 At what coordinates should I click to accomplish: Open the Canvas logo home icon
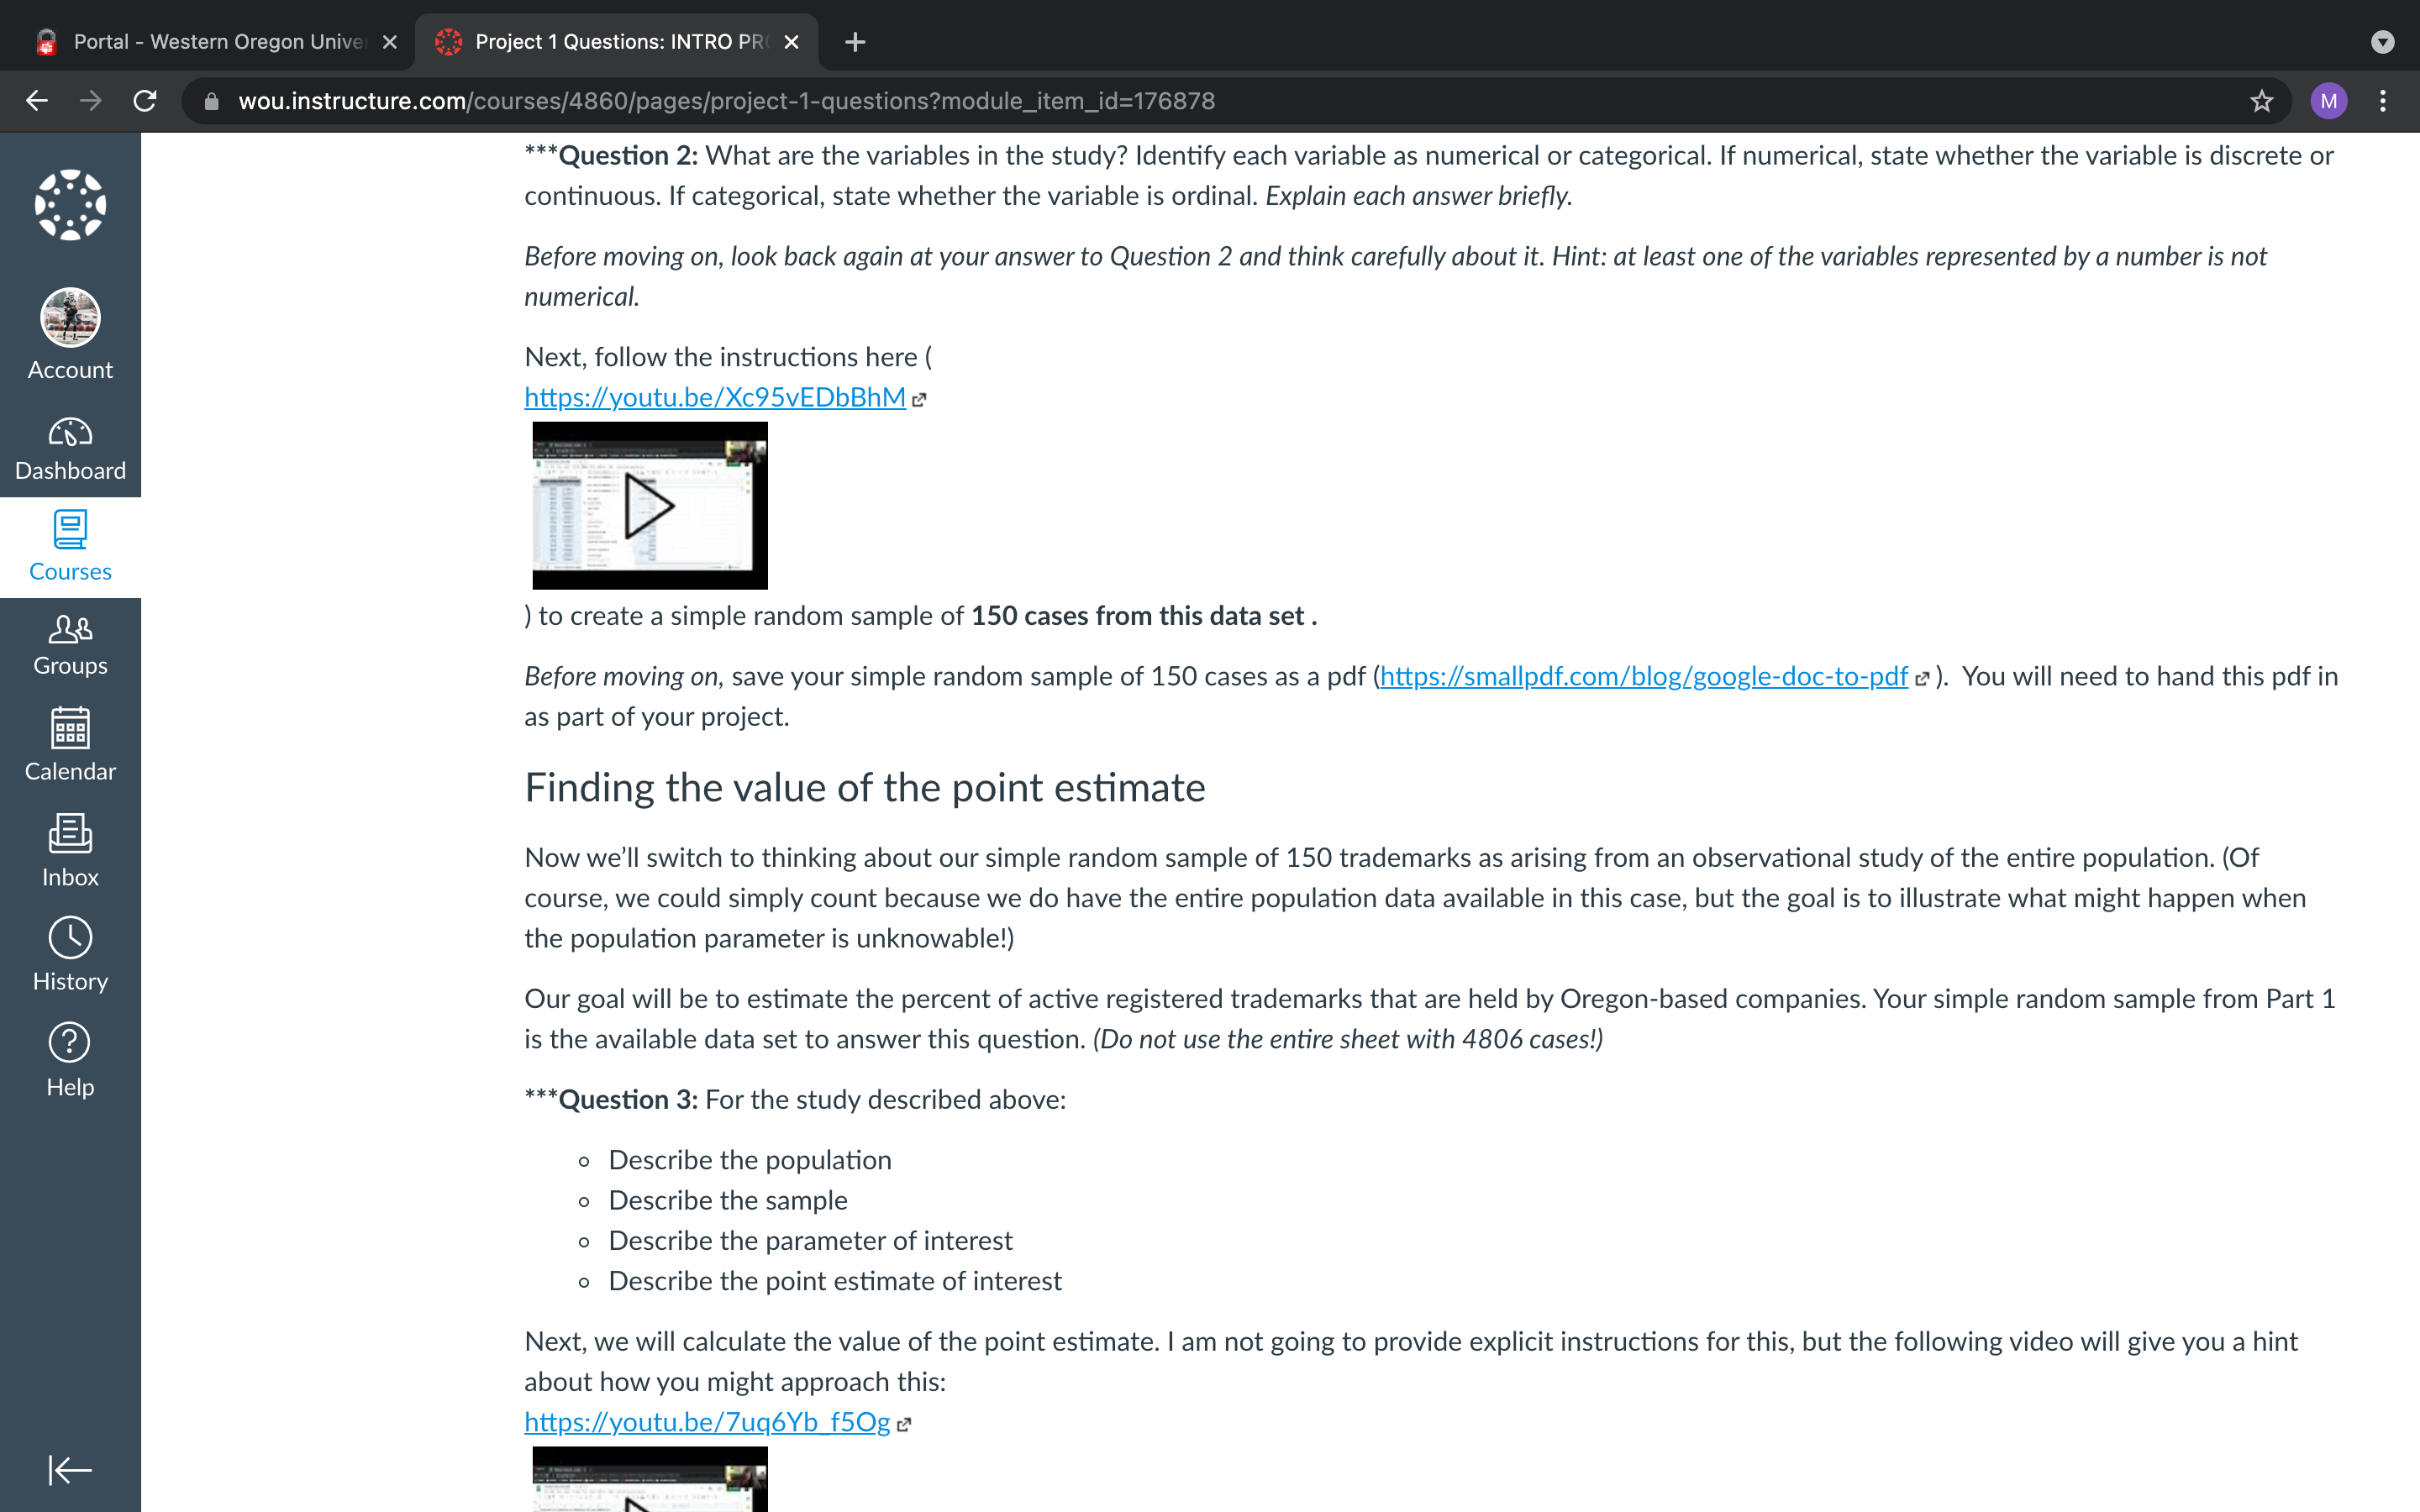click(70, 205)
